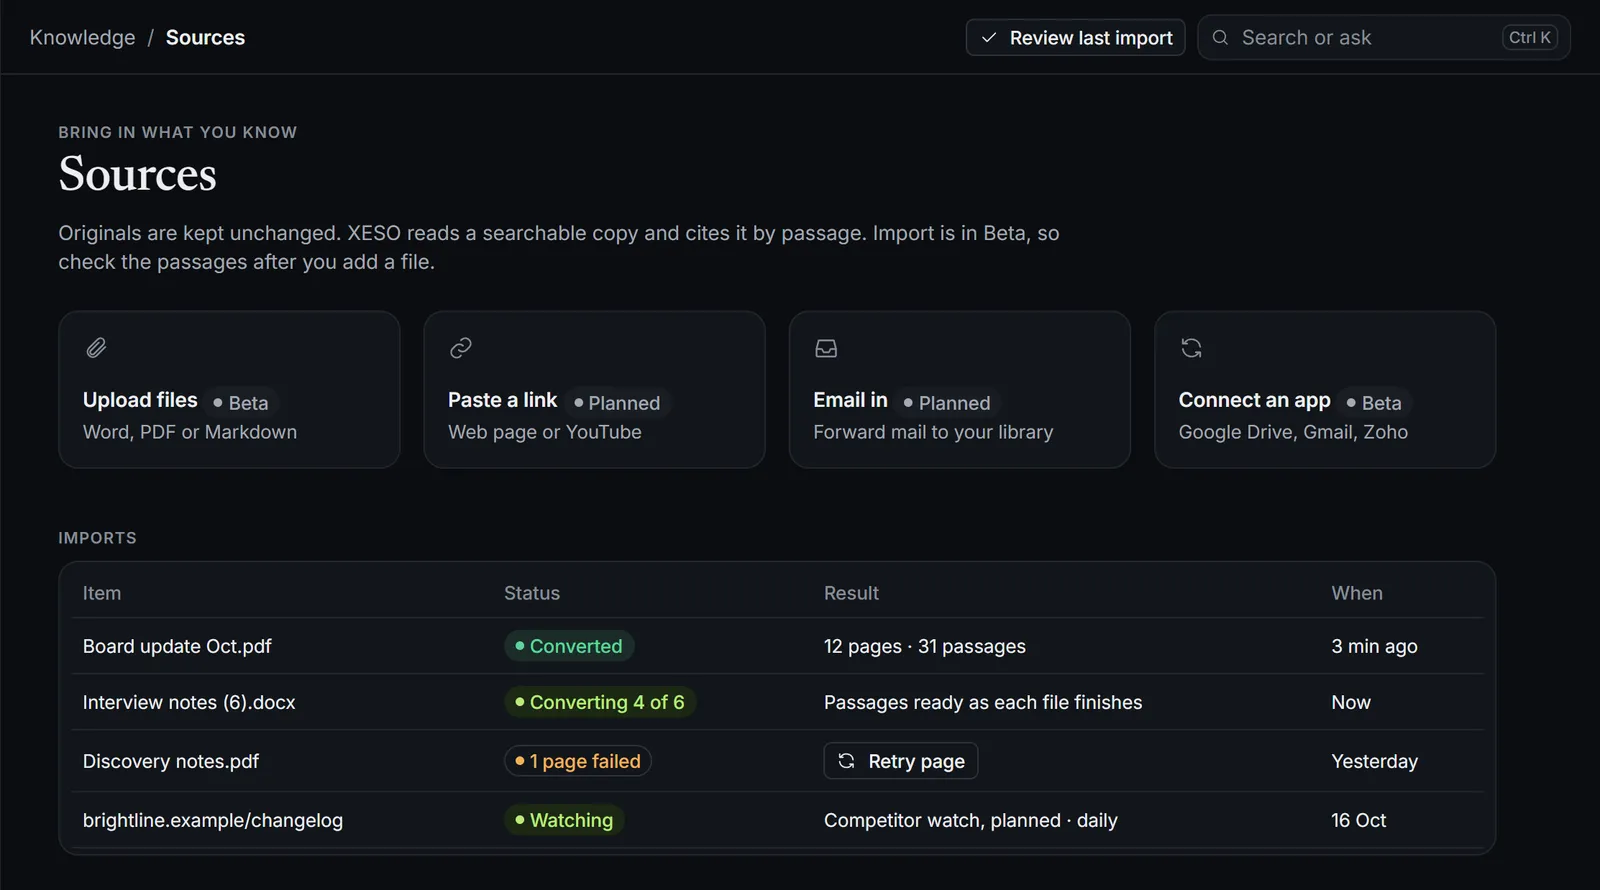Select brightline.example/changelog in imports
1600x890 pixels.
213,820
